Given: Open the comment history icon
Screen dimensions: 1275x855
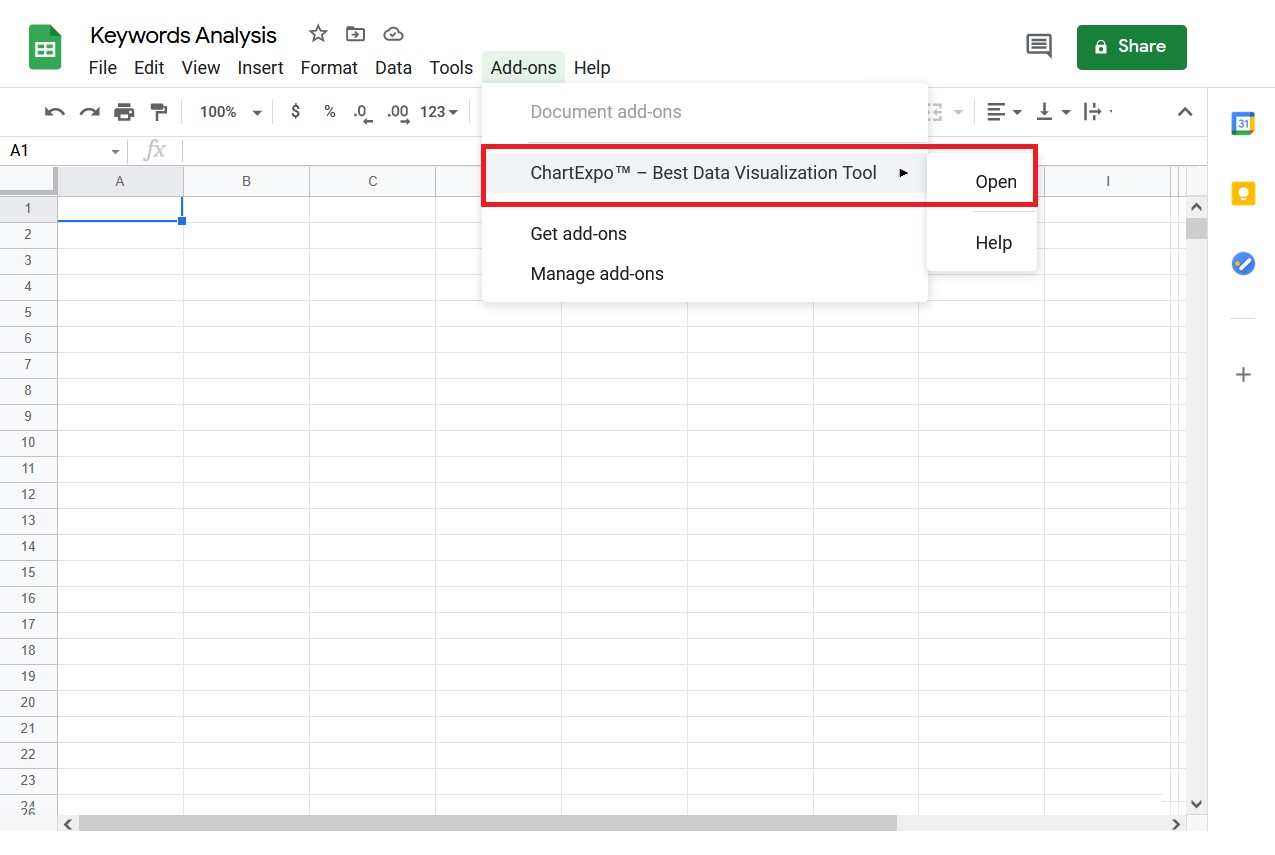Looking at the screenshot, I should (1039, 46).
